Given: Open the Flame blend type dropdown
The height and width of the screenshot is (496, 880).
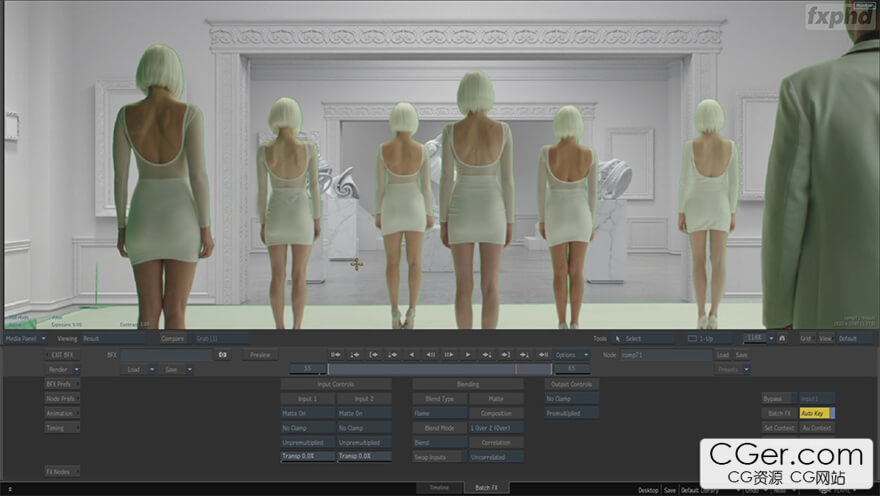Looking at the screenshot, I should point(439,413).
